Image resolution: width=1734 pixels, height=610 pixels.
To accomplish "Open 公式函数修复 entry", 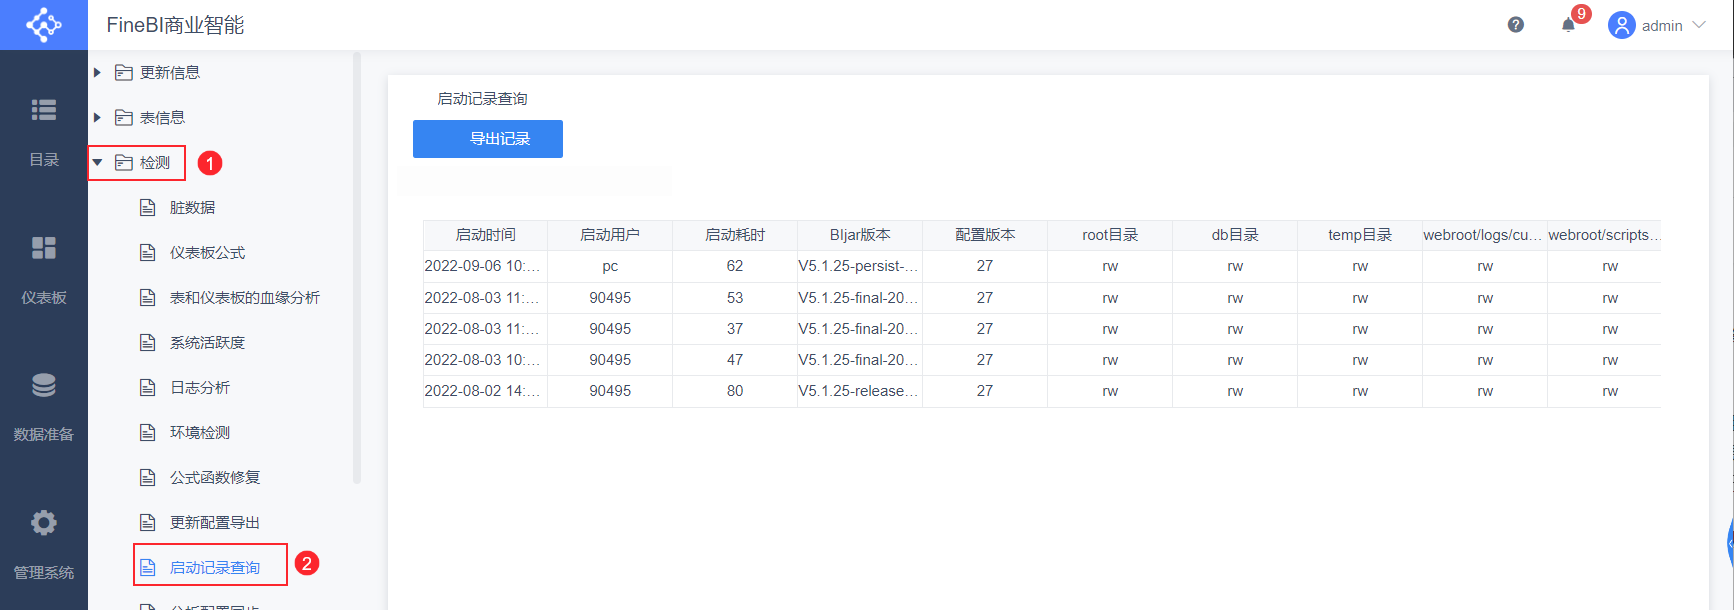I will 215,478.
